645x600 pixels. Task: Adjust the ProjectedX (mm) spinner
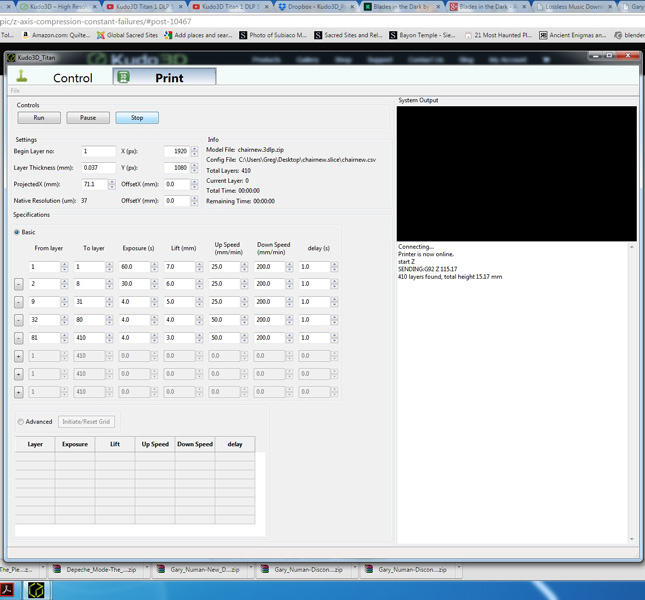[x=111, y=185]
